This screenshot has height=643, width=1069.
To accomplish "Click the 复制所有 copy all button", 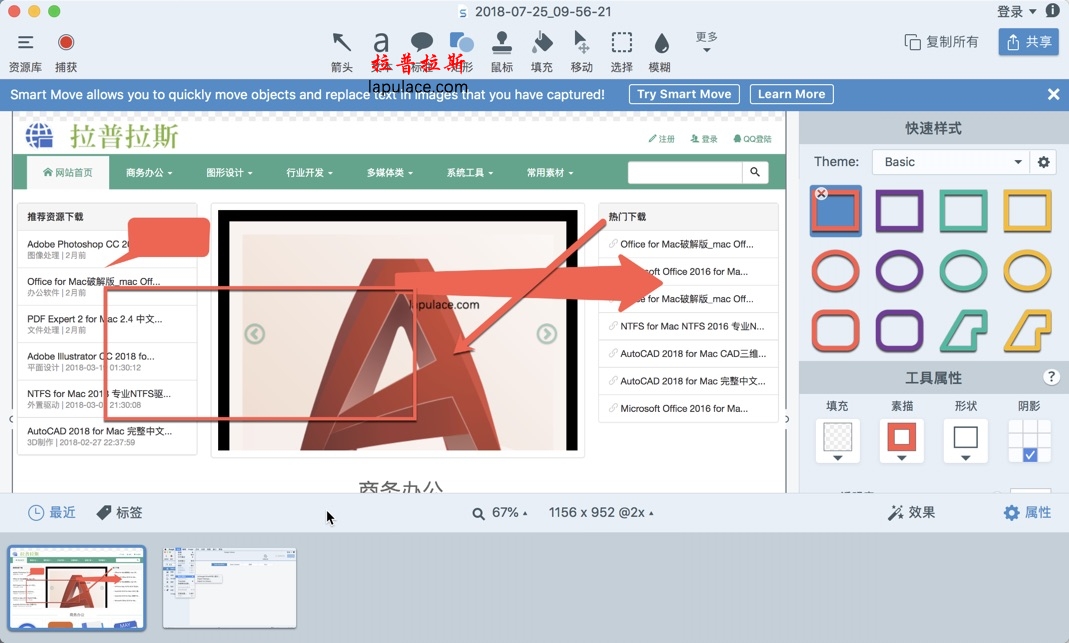I will tap(941, 42).
